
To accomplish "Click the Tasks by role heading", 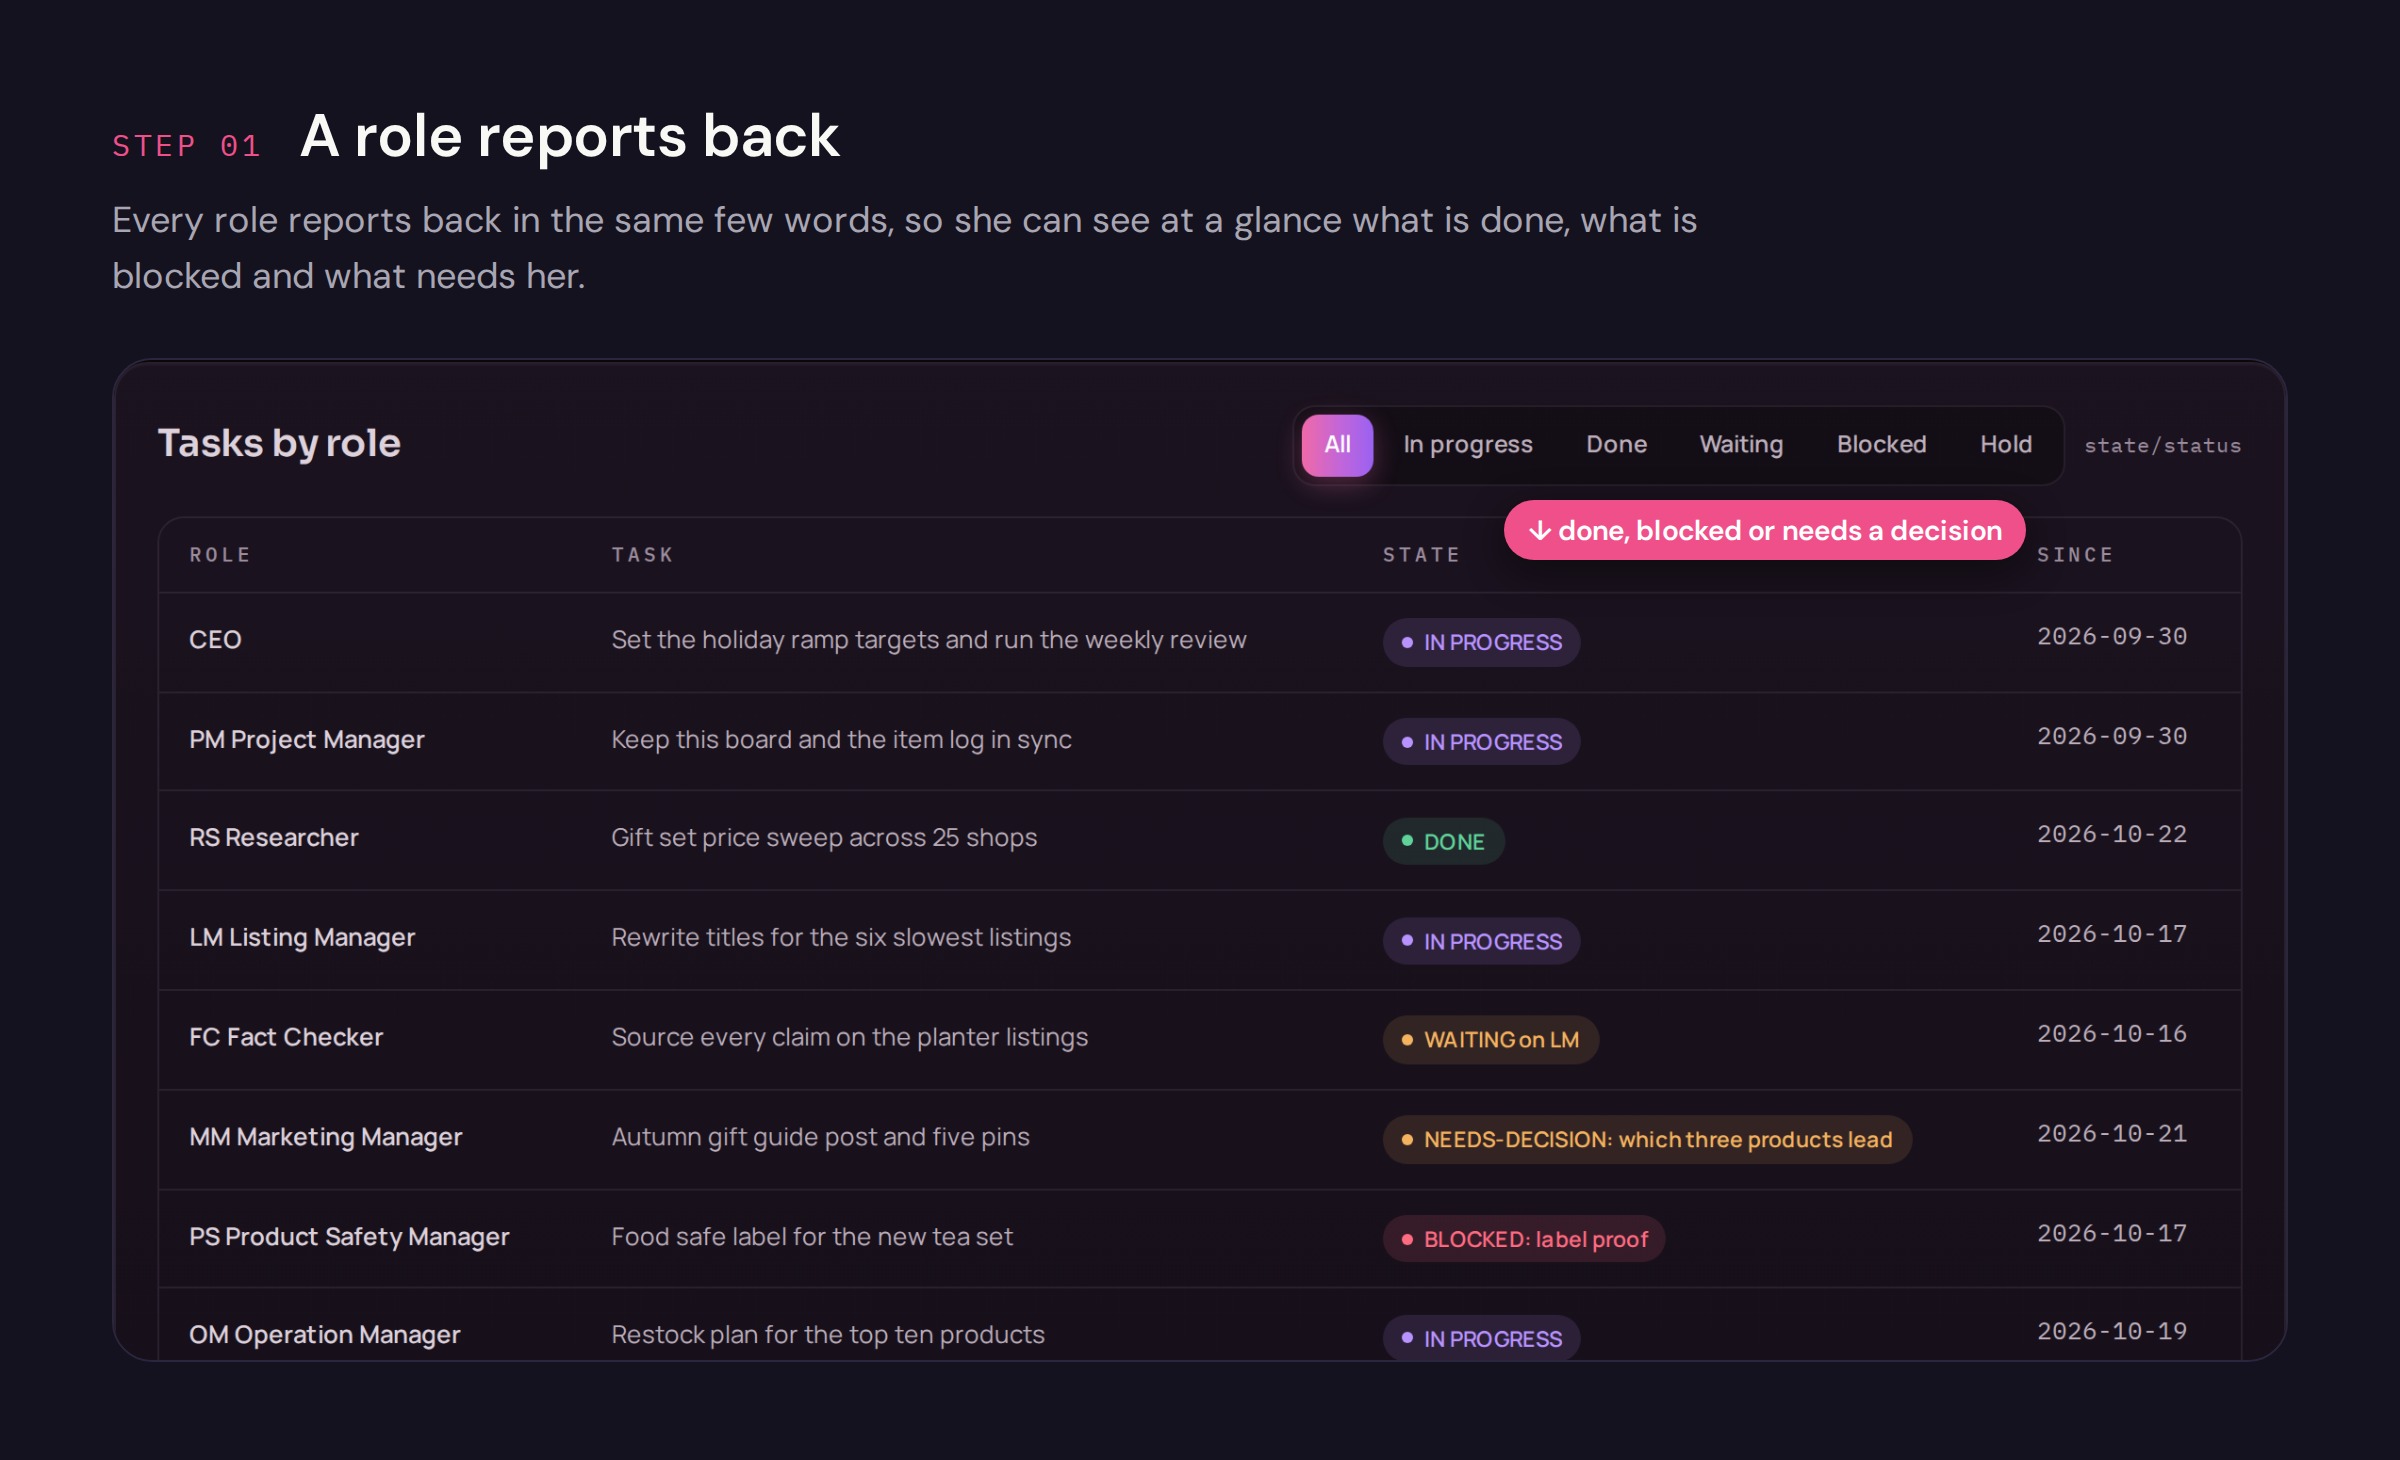I will coord(279,444).
